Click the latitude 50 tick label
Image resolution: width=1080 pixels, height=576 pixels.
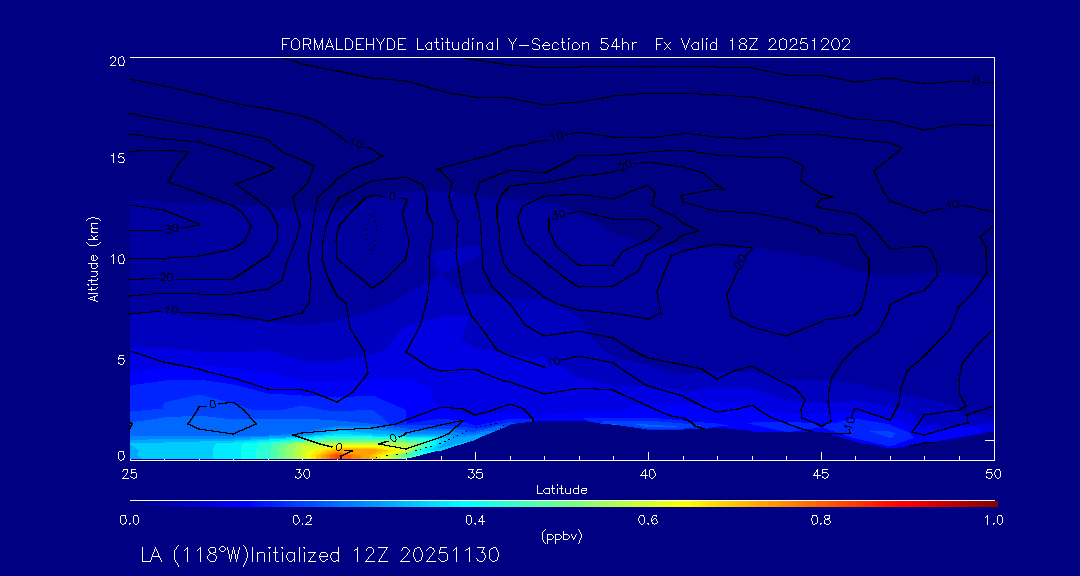[x=993, y=473]
